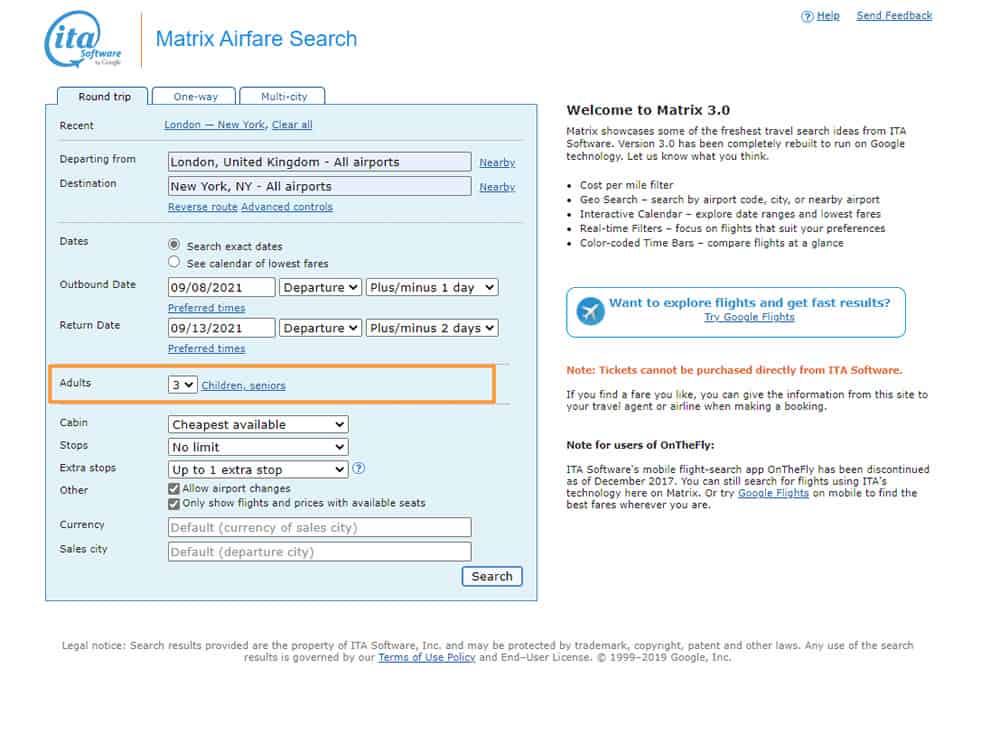This screenshot has width=1000, height=752.
Task: Toggle Allow airport changes checkbox
Action: point(173,489)
